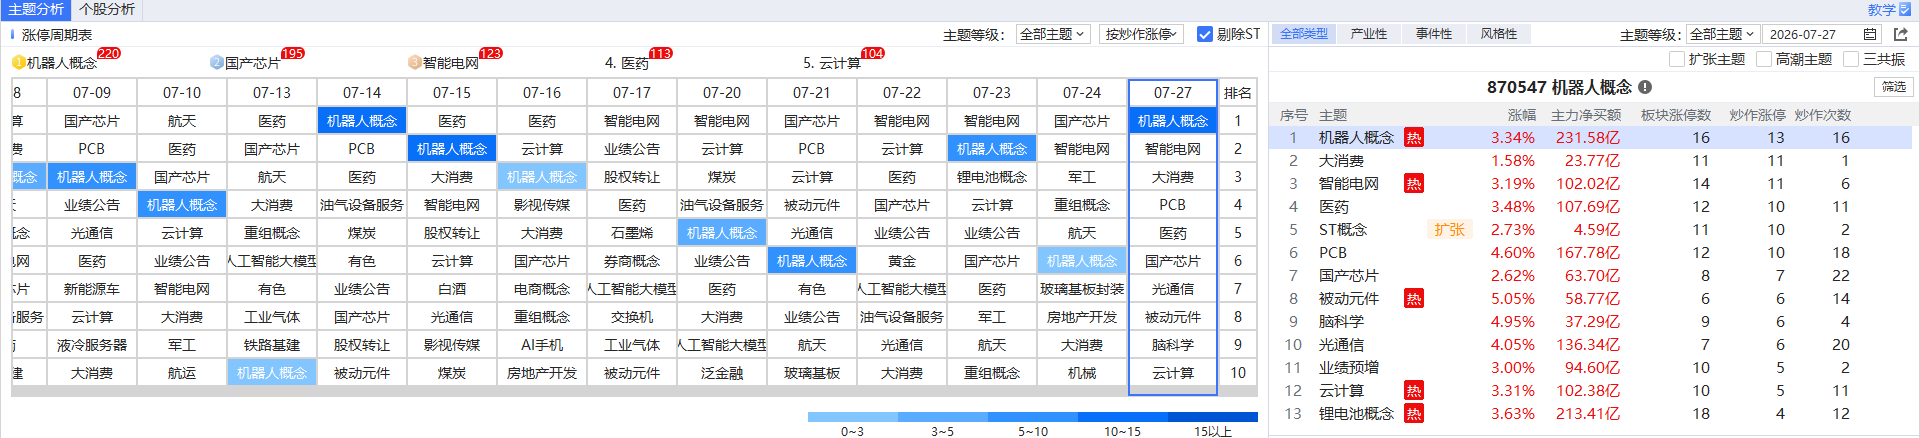Click info icon beside 870547 机器人概念

(x=1645, y=87)
